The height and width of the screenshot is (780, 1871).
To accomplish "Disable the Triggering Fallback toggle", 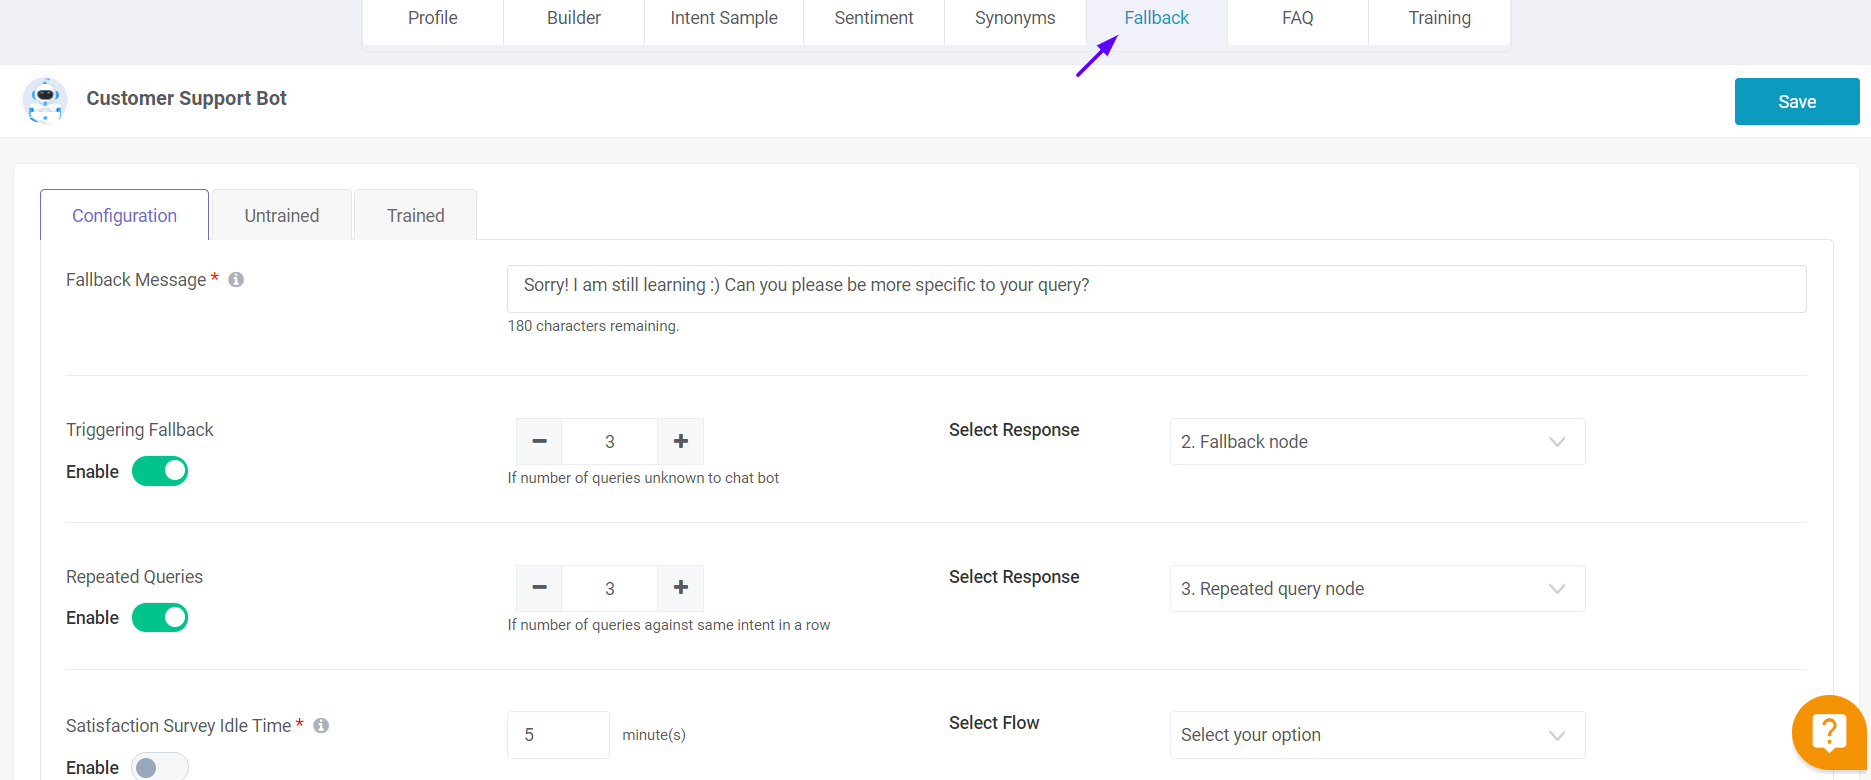I will point(160,471).
